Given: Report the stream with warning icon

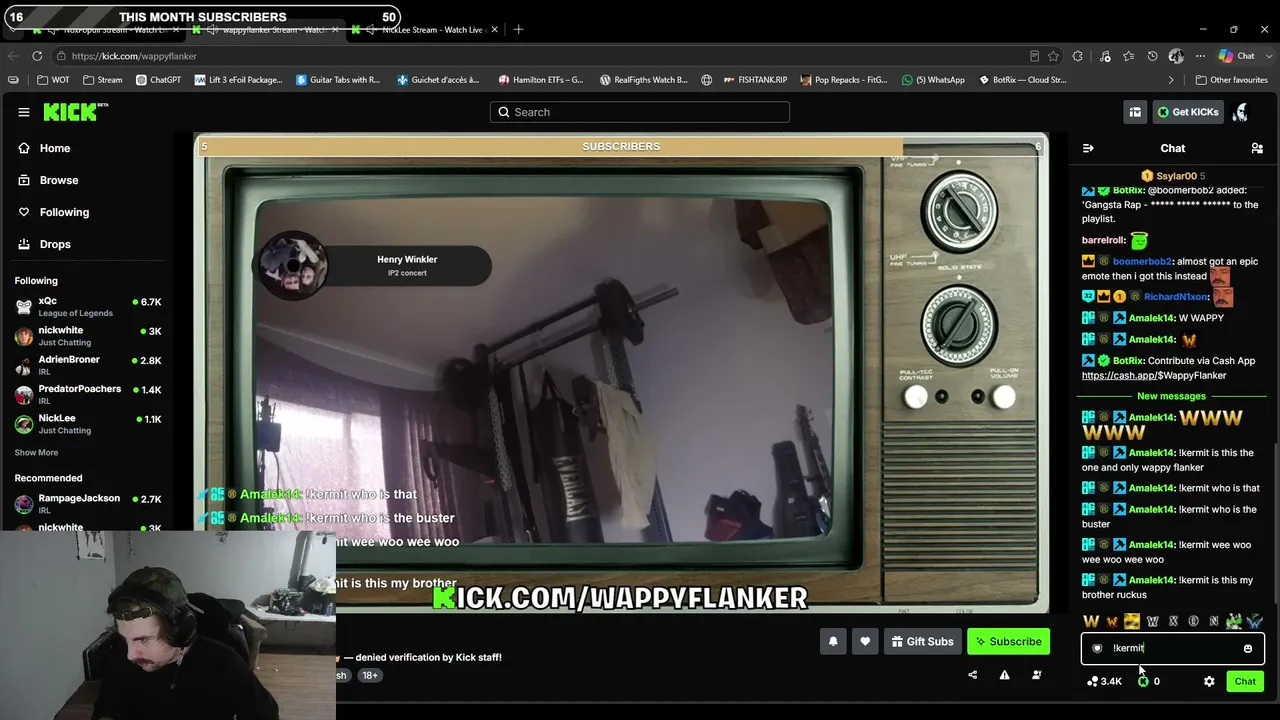Looking at the screenshot, I should [x=1004, y=675].
